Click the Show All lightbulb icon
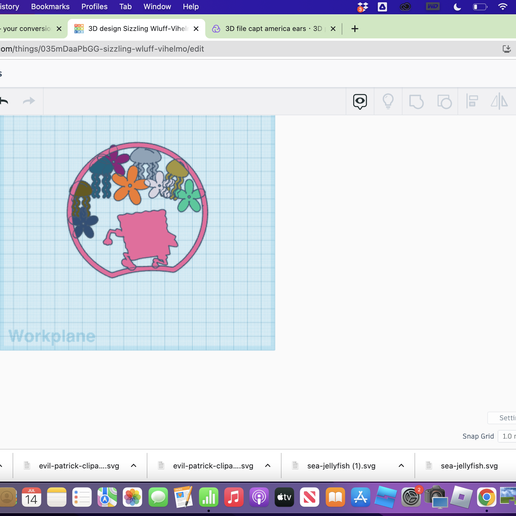The image size is (516, 516). point(388,101)
